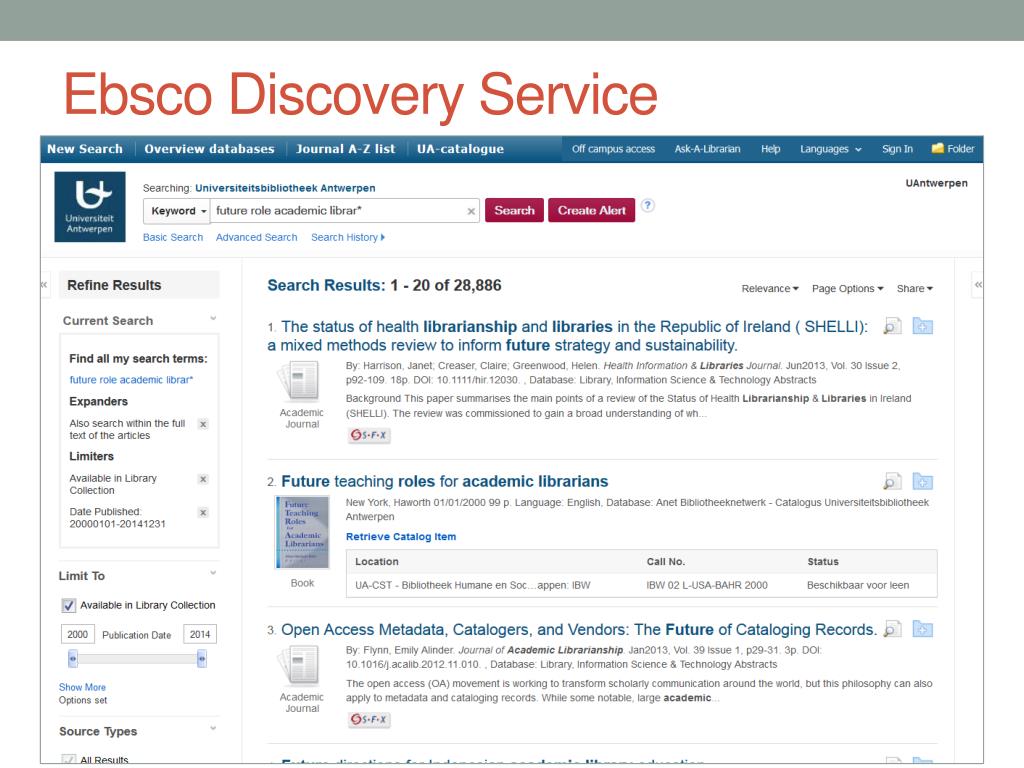1024x768 pixels.
Task: Click call number IBW 02 L-USA-BAHR 2000
Action: click(707, 586)
